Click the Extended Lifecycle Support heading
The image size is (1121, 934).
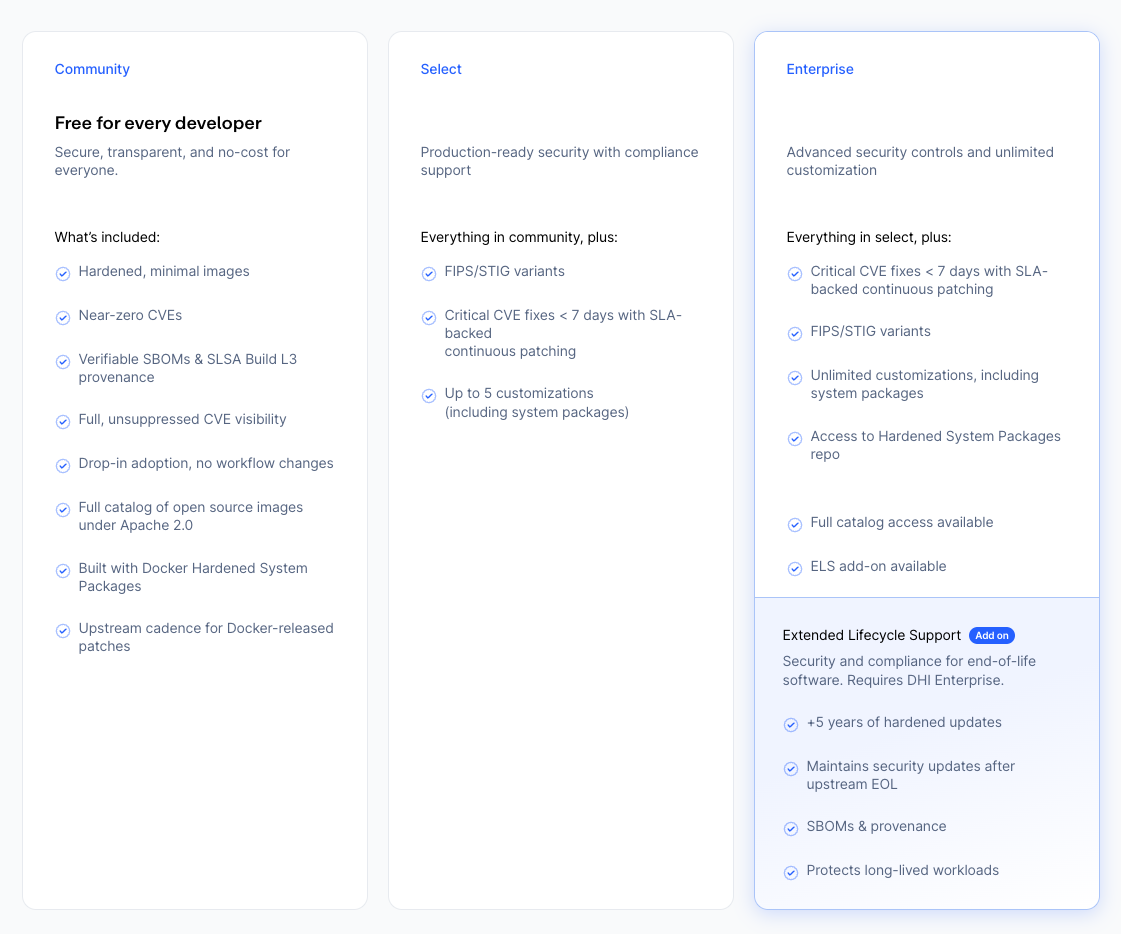tap(872, 635)
